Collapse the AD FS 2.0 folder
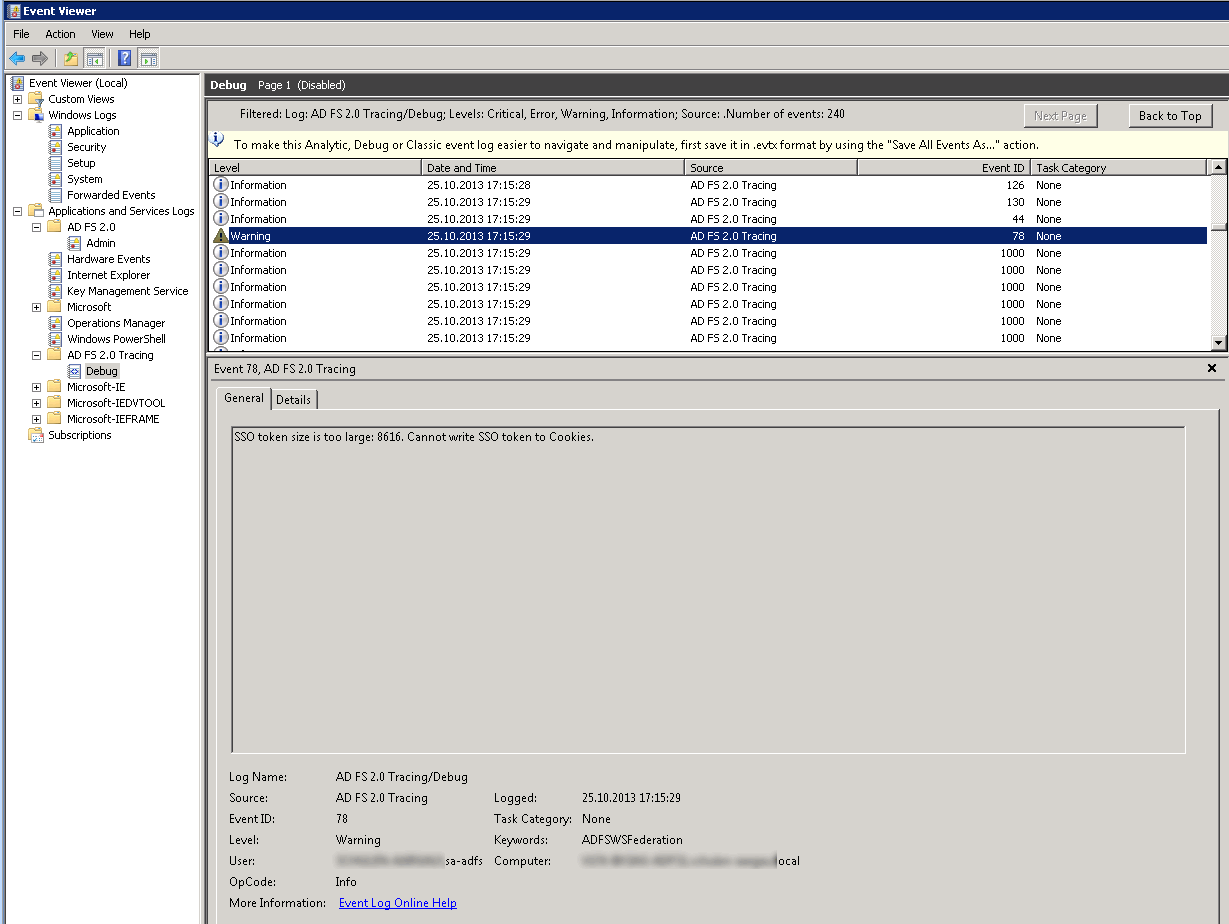This screenshot has width=1229, height=924. pos(36,227)
